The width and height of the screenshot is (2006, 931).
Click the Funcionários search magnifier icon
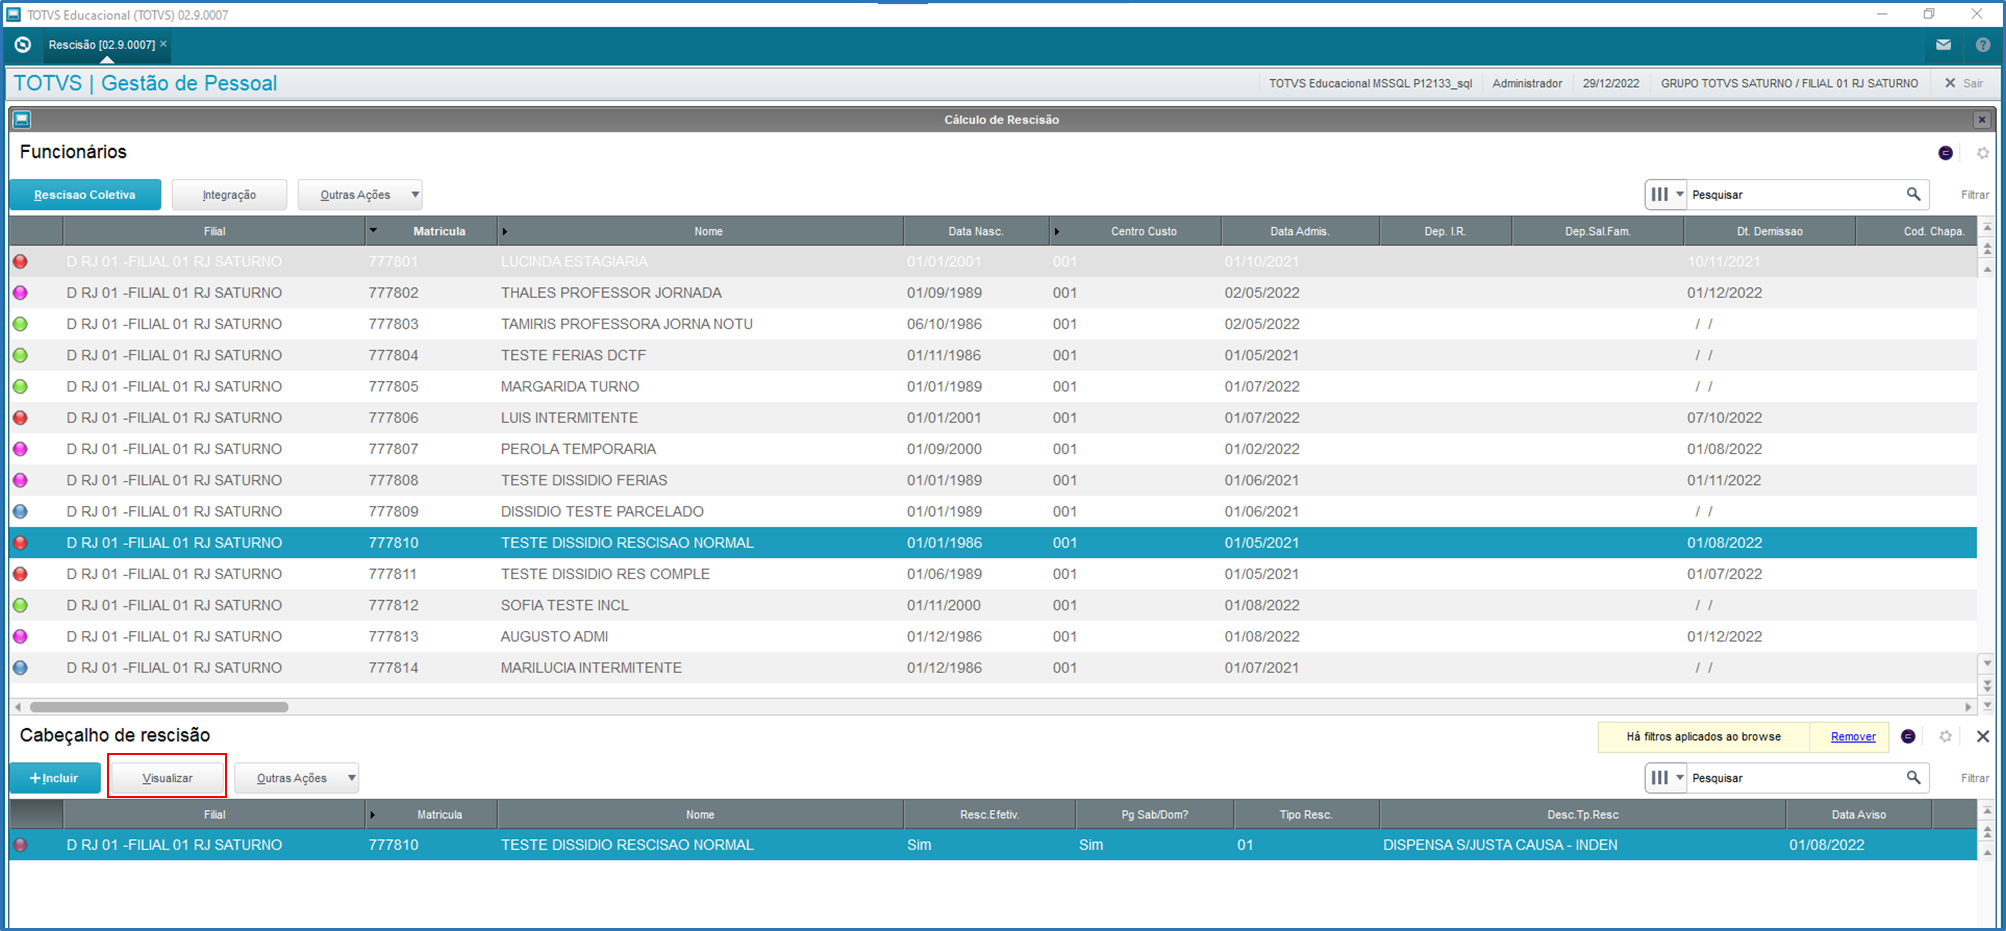pos(1913,194)
